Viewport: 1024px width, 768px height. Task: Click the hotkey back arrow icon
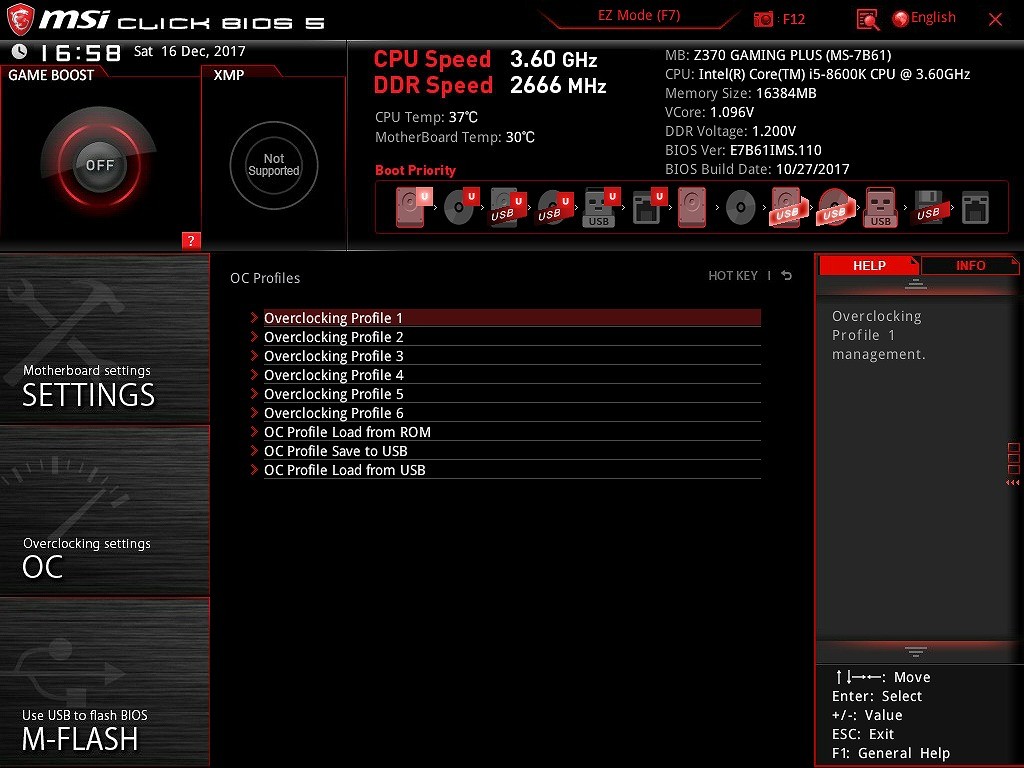tap(787, 276)
